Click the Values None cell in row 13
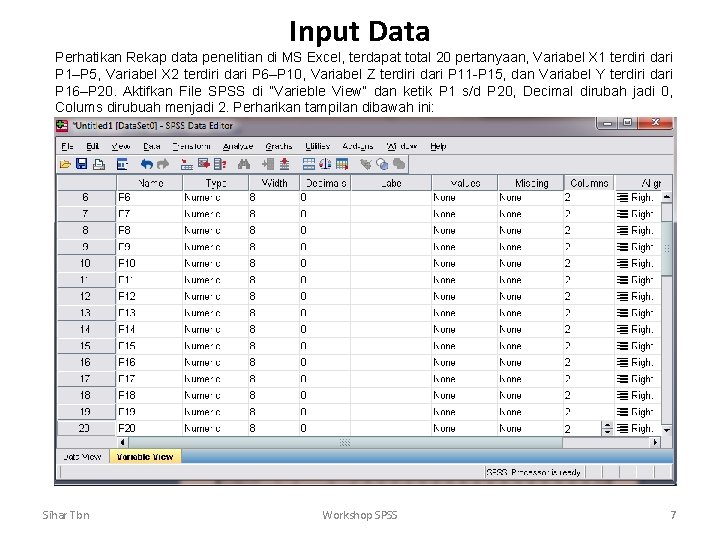720x540 pixels. pyautogui.click(x=465, y=313)
